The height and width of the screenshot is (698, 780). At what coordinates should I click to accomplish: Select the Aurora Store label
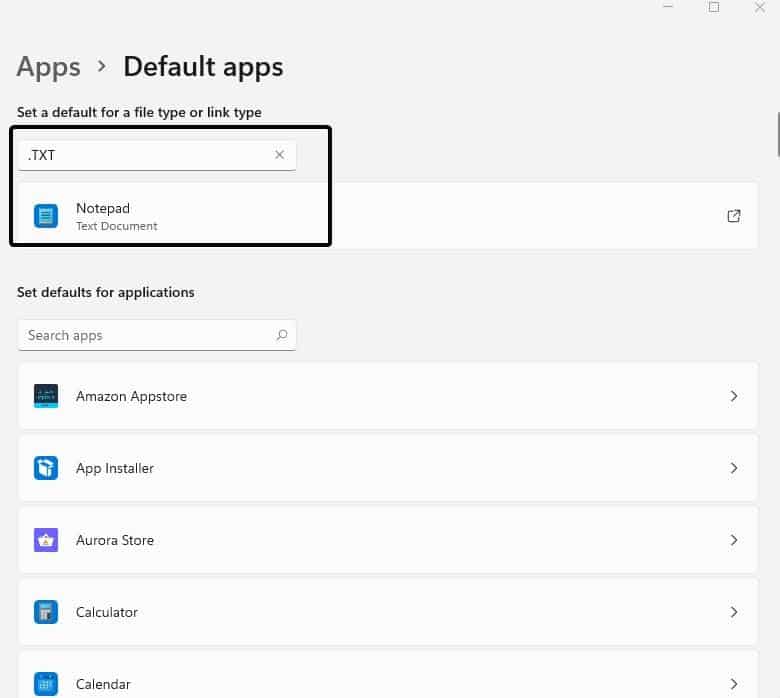coord(115,540)
